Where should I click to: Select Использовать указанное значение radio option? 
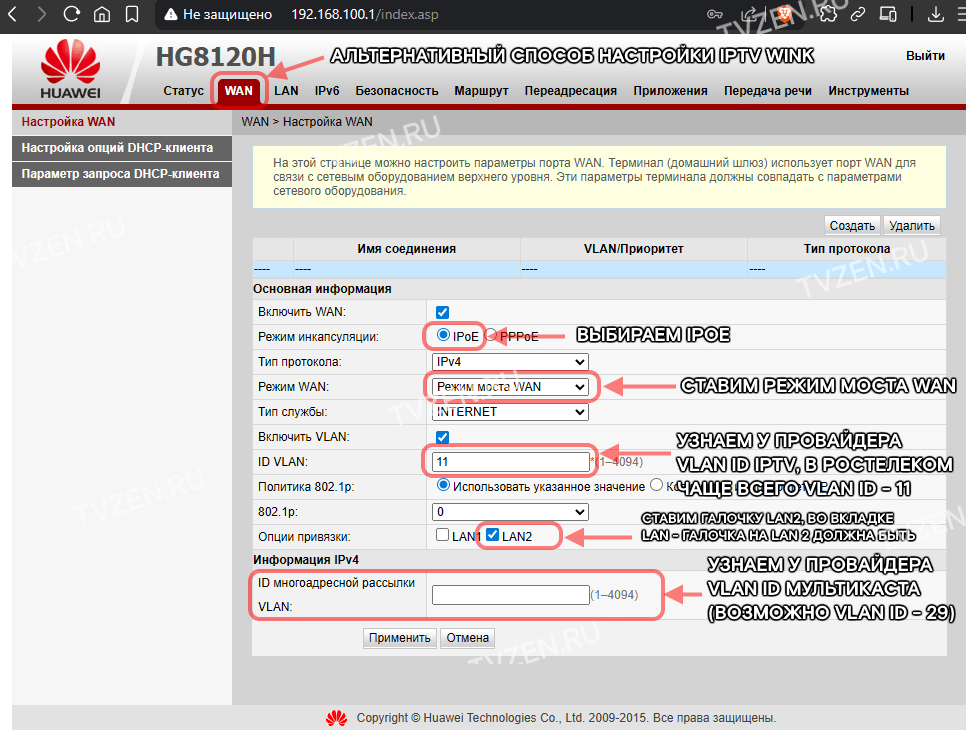[443, 485]
